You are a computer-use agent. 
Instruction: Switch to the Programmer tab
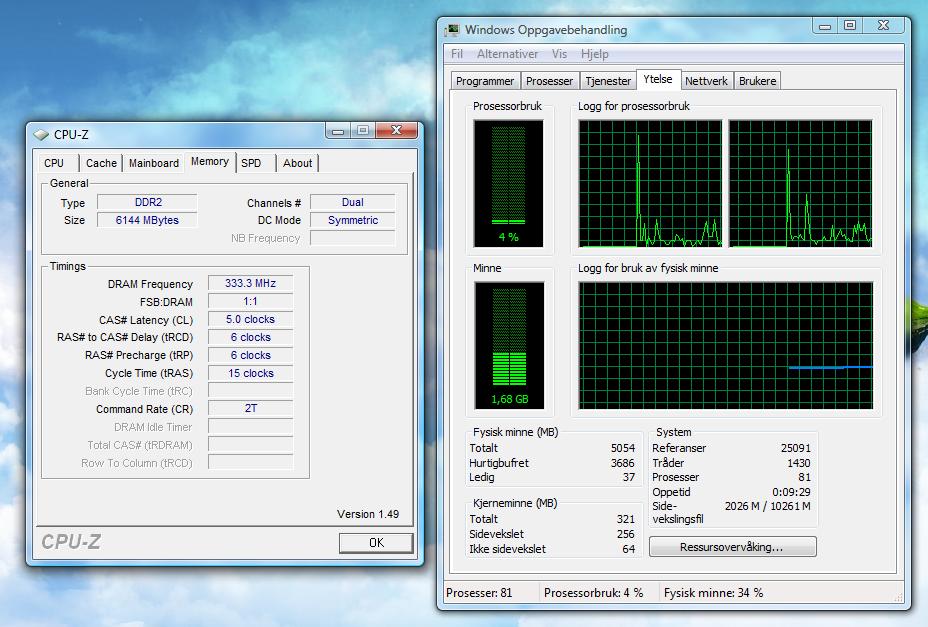pos(485,81)
